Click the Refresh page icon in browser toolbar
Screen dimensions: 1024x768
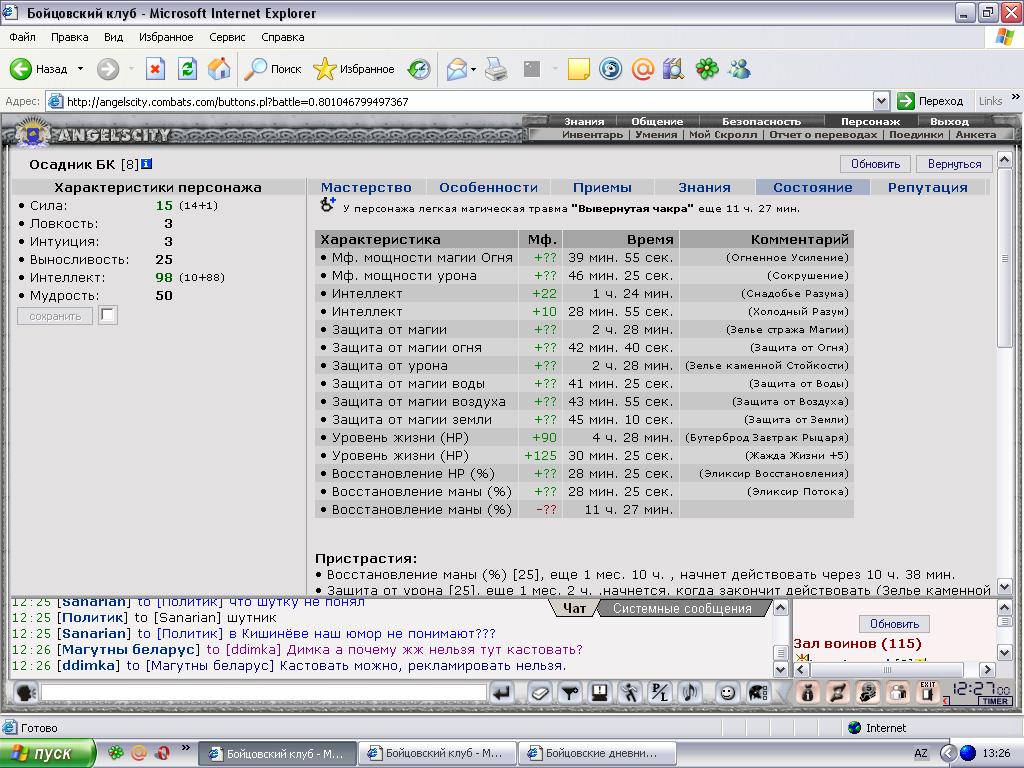187,69
